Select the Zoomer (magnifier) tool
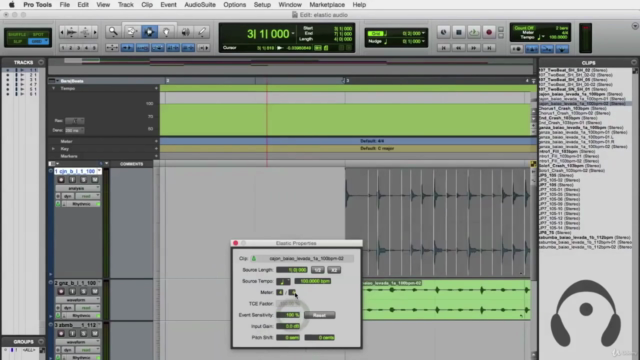 click(113, 32)
